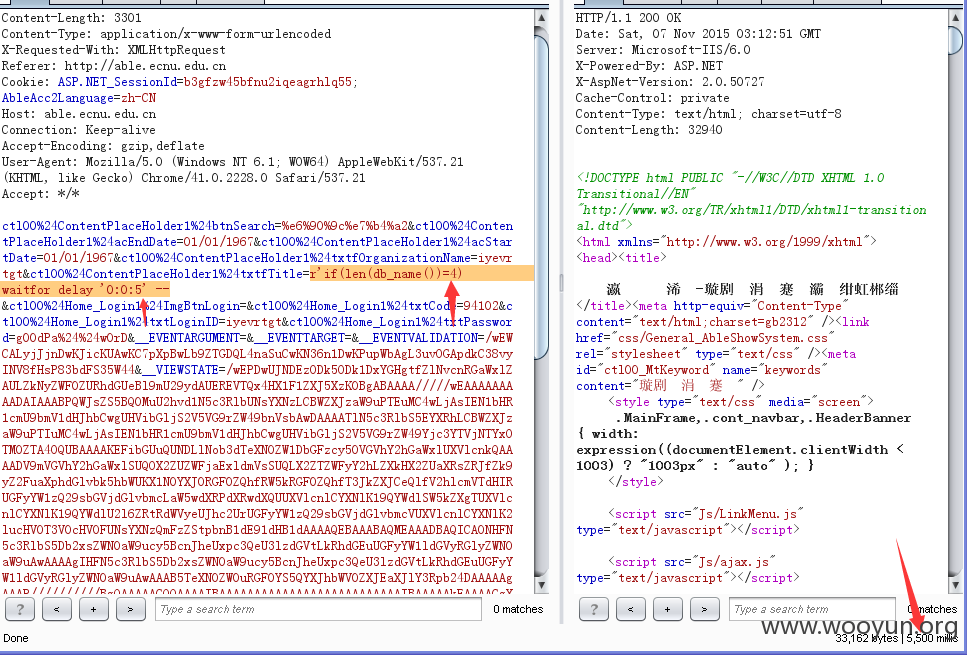Click the 'X-AspNet-Version: 2.0.50727' header
The height and width of the screenshot is (655, 967).
(x=670, y=82)
